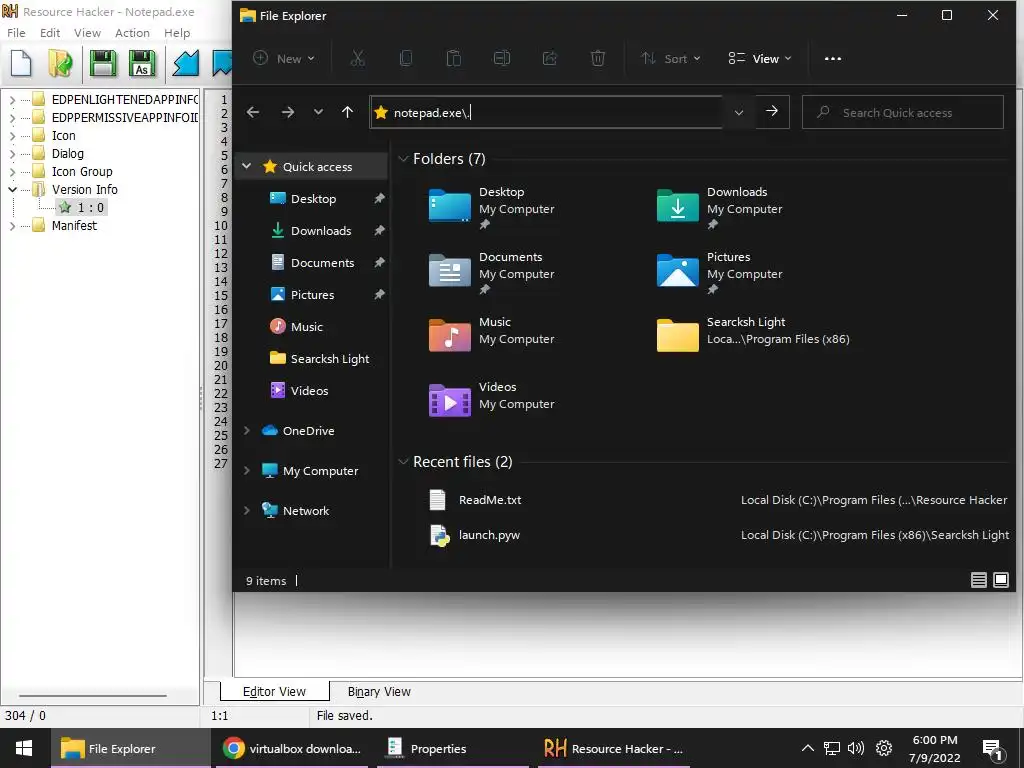
Task: Click the Open file icon in Resource Hacker toolbar
Action: tap(61, 63)
